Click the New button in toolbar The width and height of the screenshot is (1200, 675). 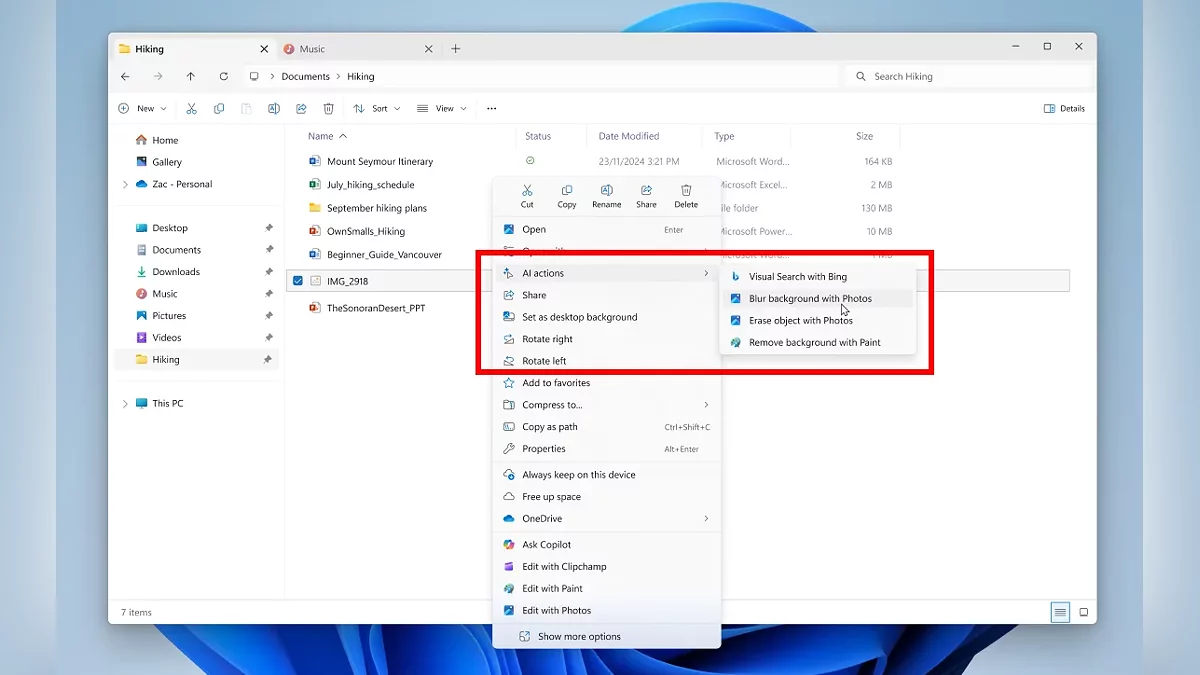click(142, 108)
